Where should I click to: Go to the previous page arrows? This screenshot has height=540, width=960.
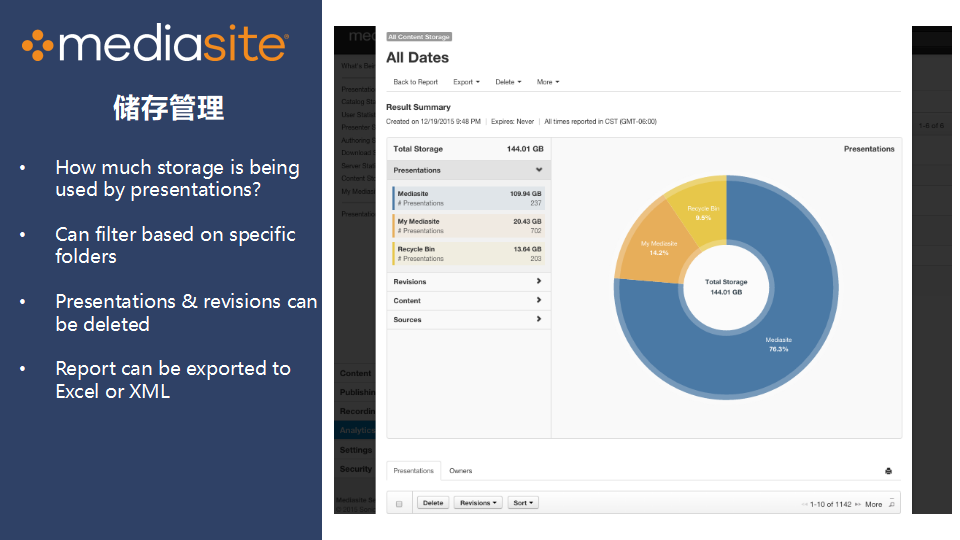[804, 504]
